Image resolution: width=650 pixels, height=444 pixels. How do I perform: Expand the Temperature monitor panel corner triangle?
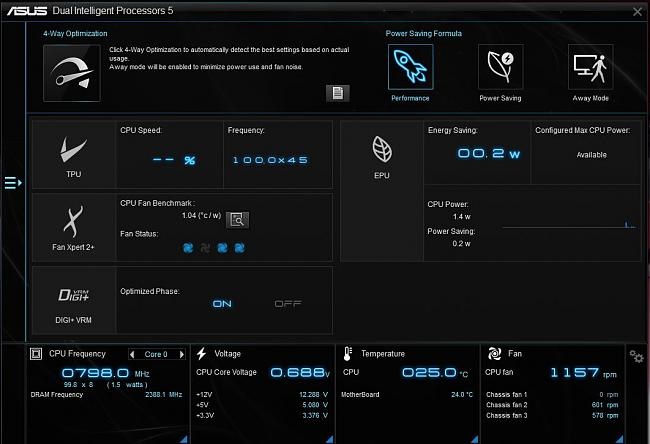[475, 438]
